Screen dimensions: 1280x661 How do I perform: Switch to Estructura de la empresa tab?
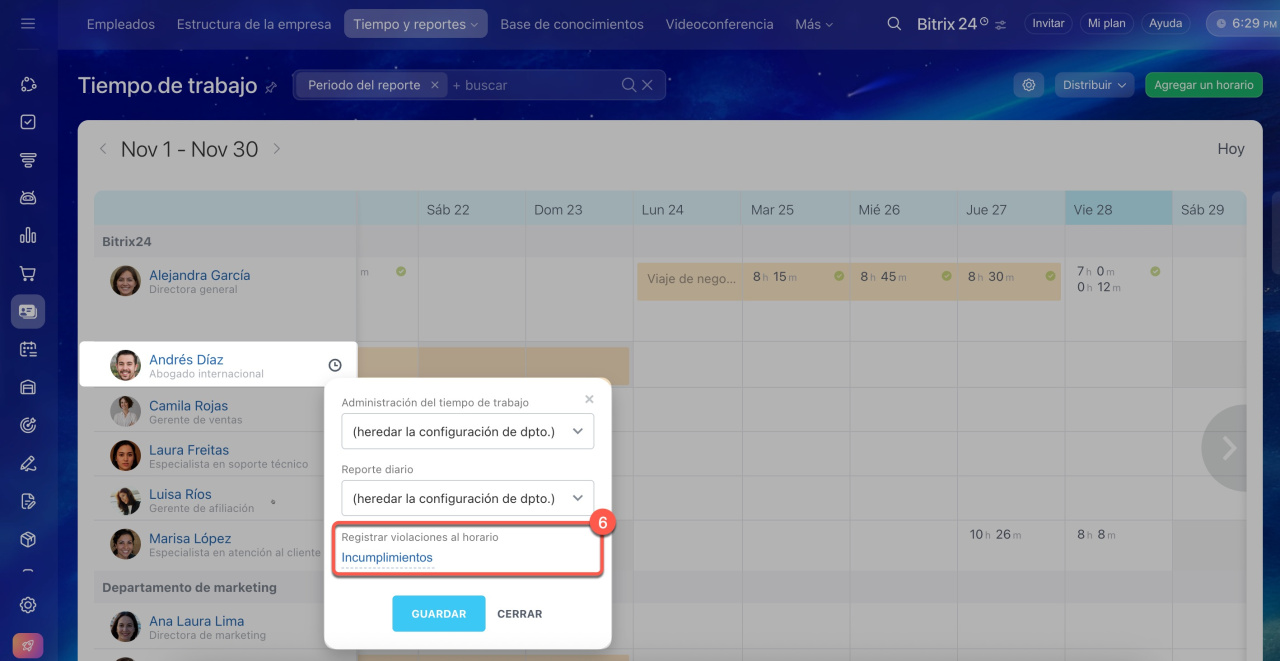pos(253,24)
